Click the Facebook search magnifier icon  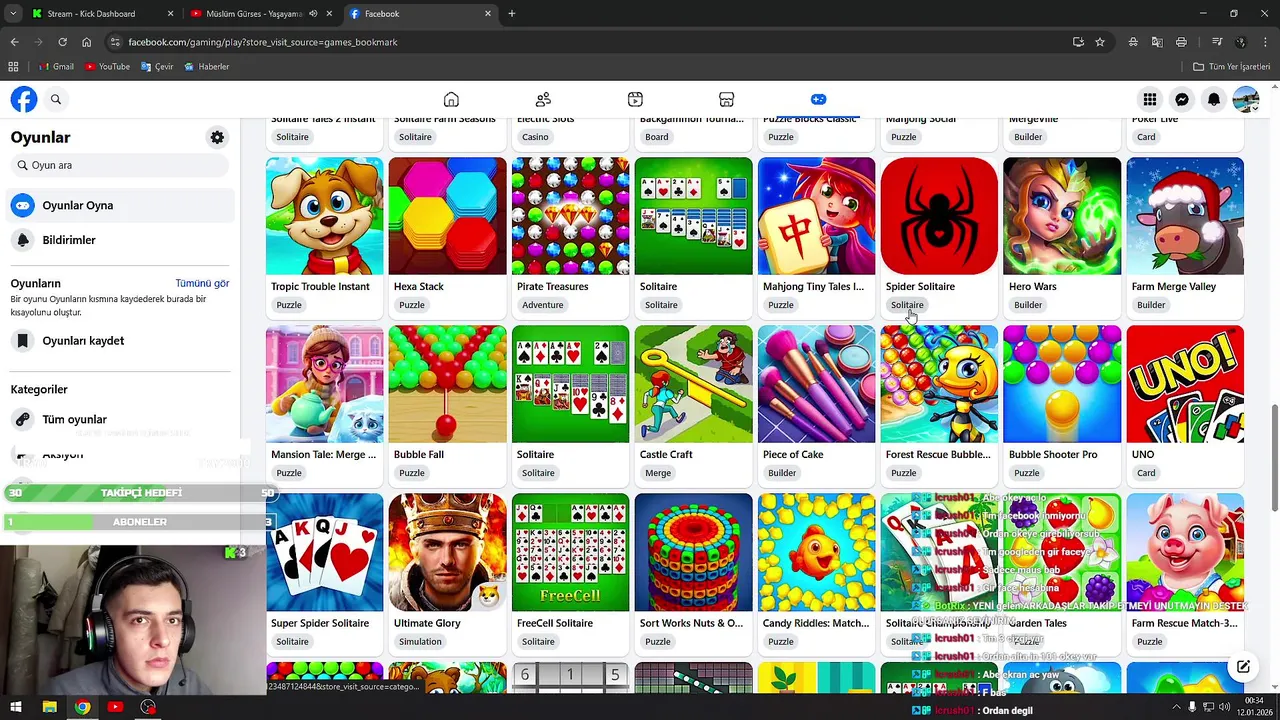(x=56, y=99)
